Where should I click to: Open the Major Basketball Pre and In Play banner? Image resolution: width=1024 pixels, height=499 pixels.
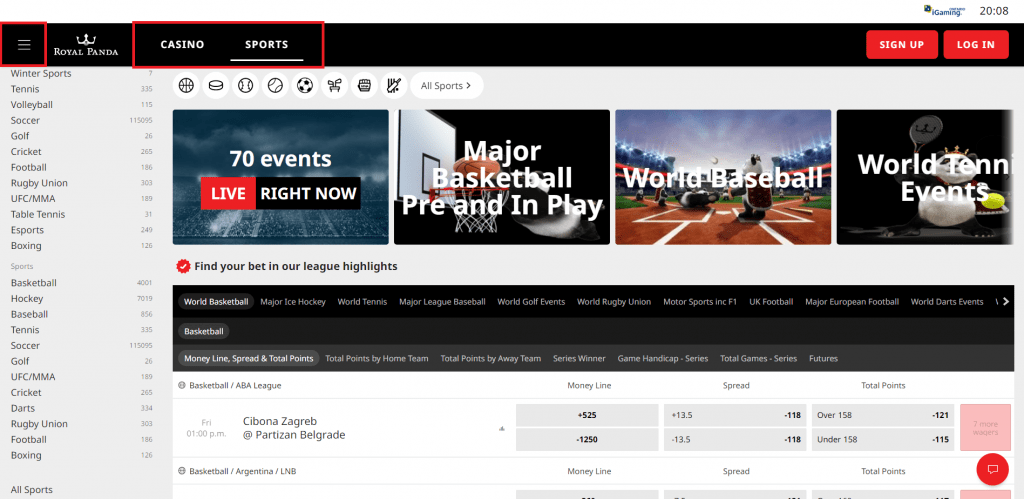tap(502, 177)
